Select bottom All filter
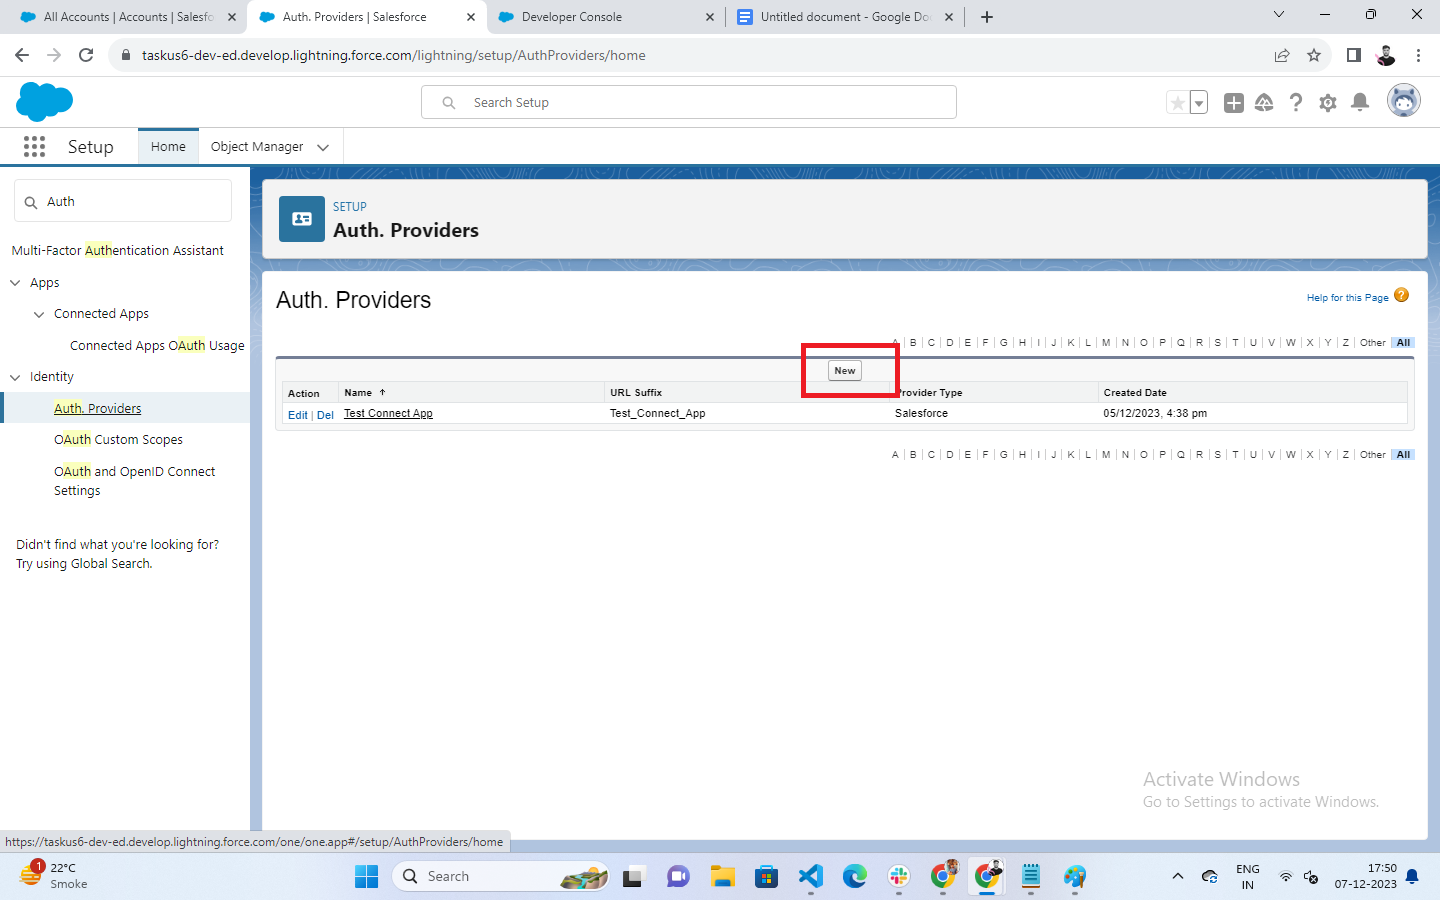Screen dimensions: 1440x900 coord(1403,455)
